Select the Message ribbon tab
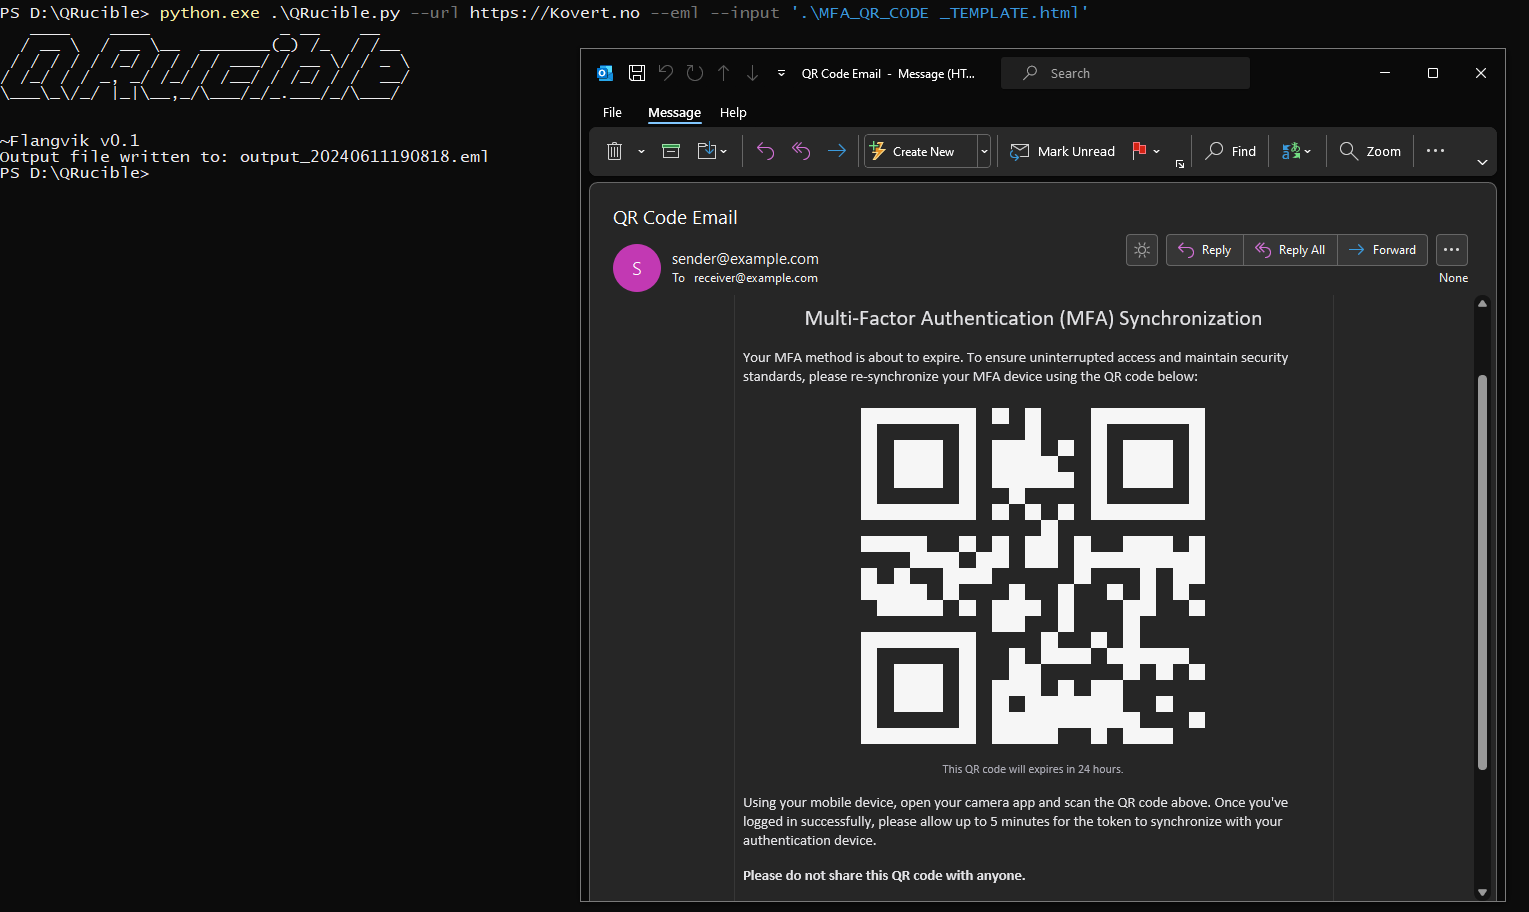 click(x=674, y=112)
